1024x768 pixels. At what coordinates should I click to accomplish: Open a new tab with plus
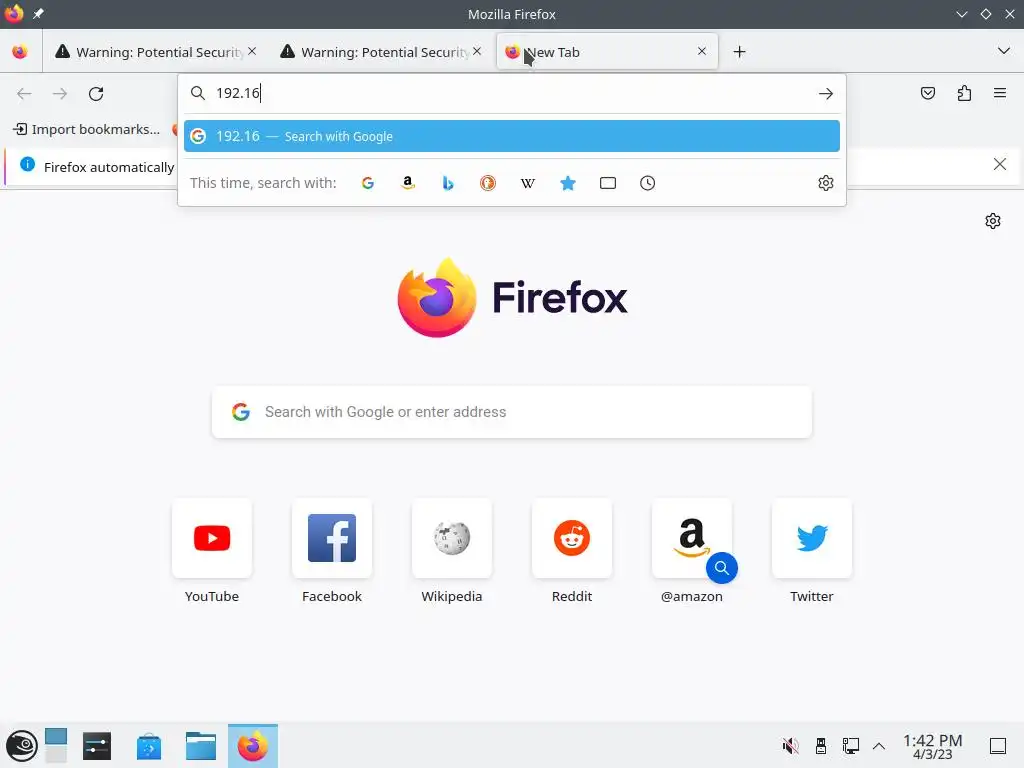tap(739, 52)
